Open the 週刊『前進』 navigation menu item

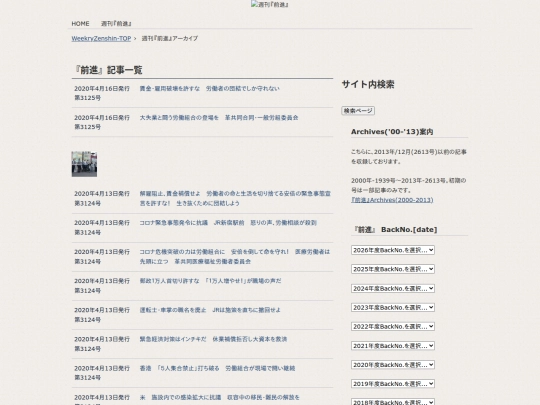pos(116,24)
